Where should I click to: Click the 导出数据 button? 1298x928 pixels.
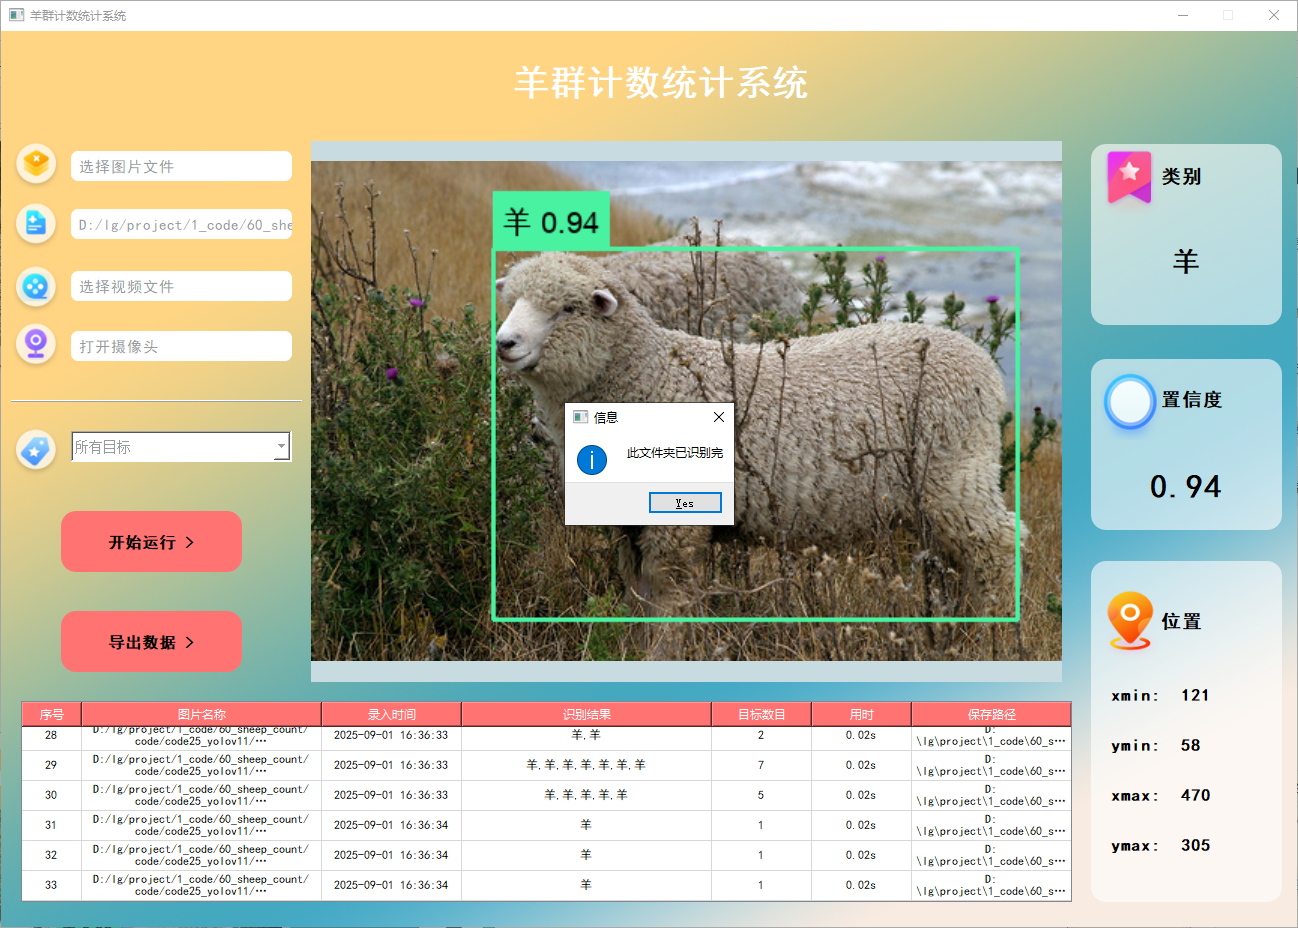tap(151, 642)
